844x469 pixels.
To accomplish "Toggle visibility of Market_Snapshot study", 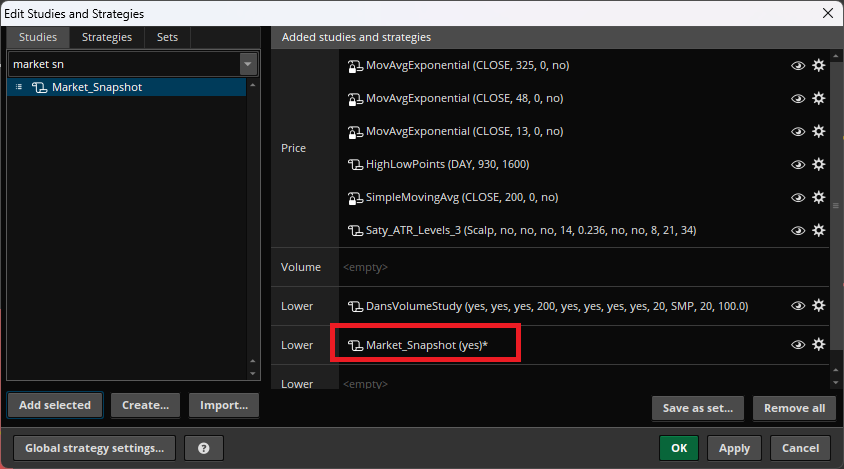I will (x=798, y=344).
